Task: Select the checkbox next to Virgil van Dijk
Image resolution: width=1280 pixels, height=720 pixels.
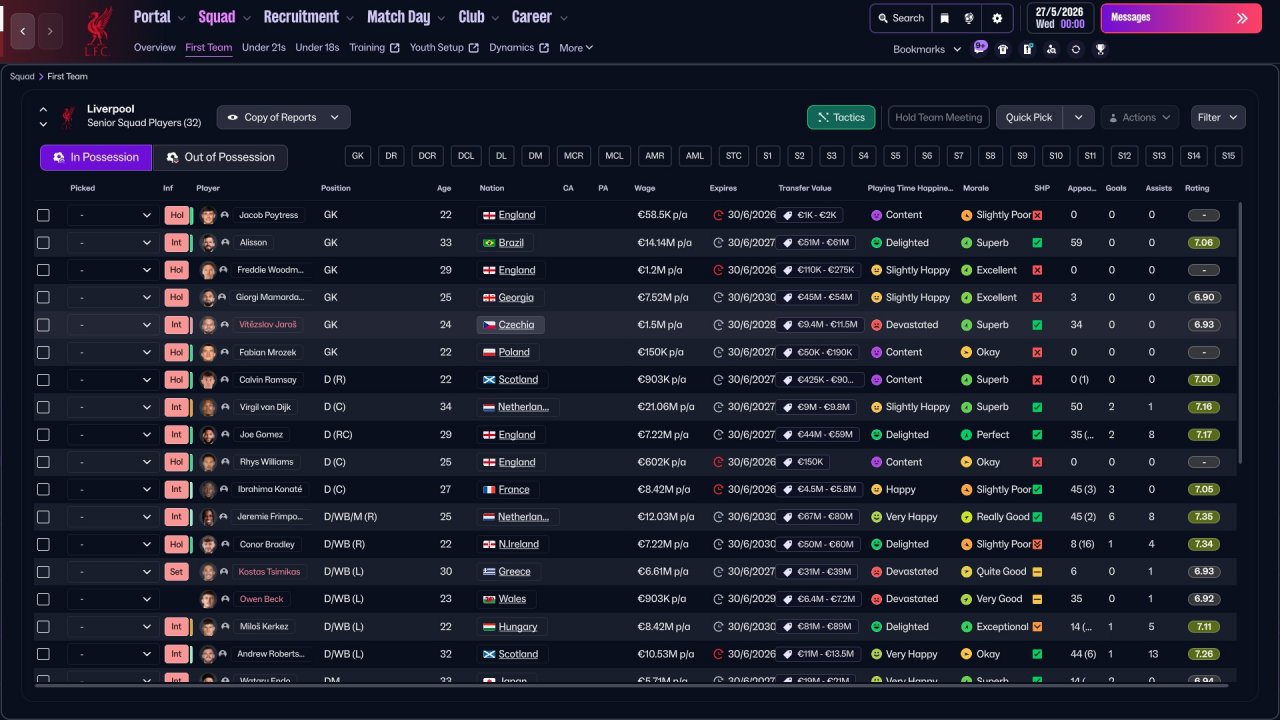Action: (43, 407)
